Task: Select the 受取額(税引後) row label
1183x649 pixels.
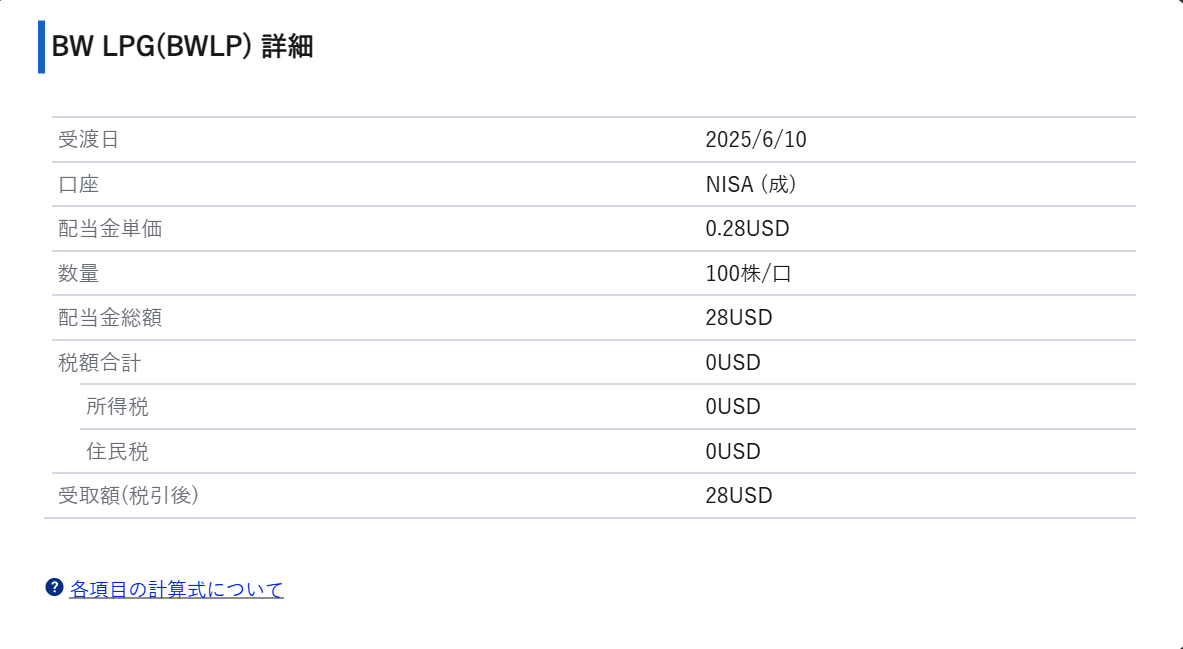Action: 129,496
